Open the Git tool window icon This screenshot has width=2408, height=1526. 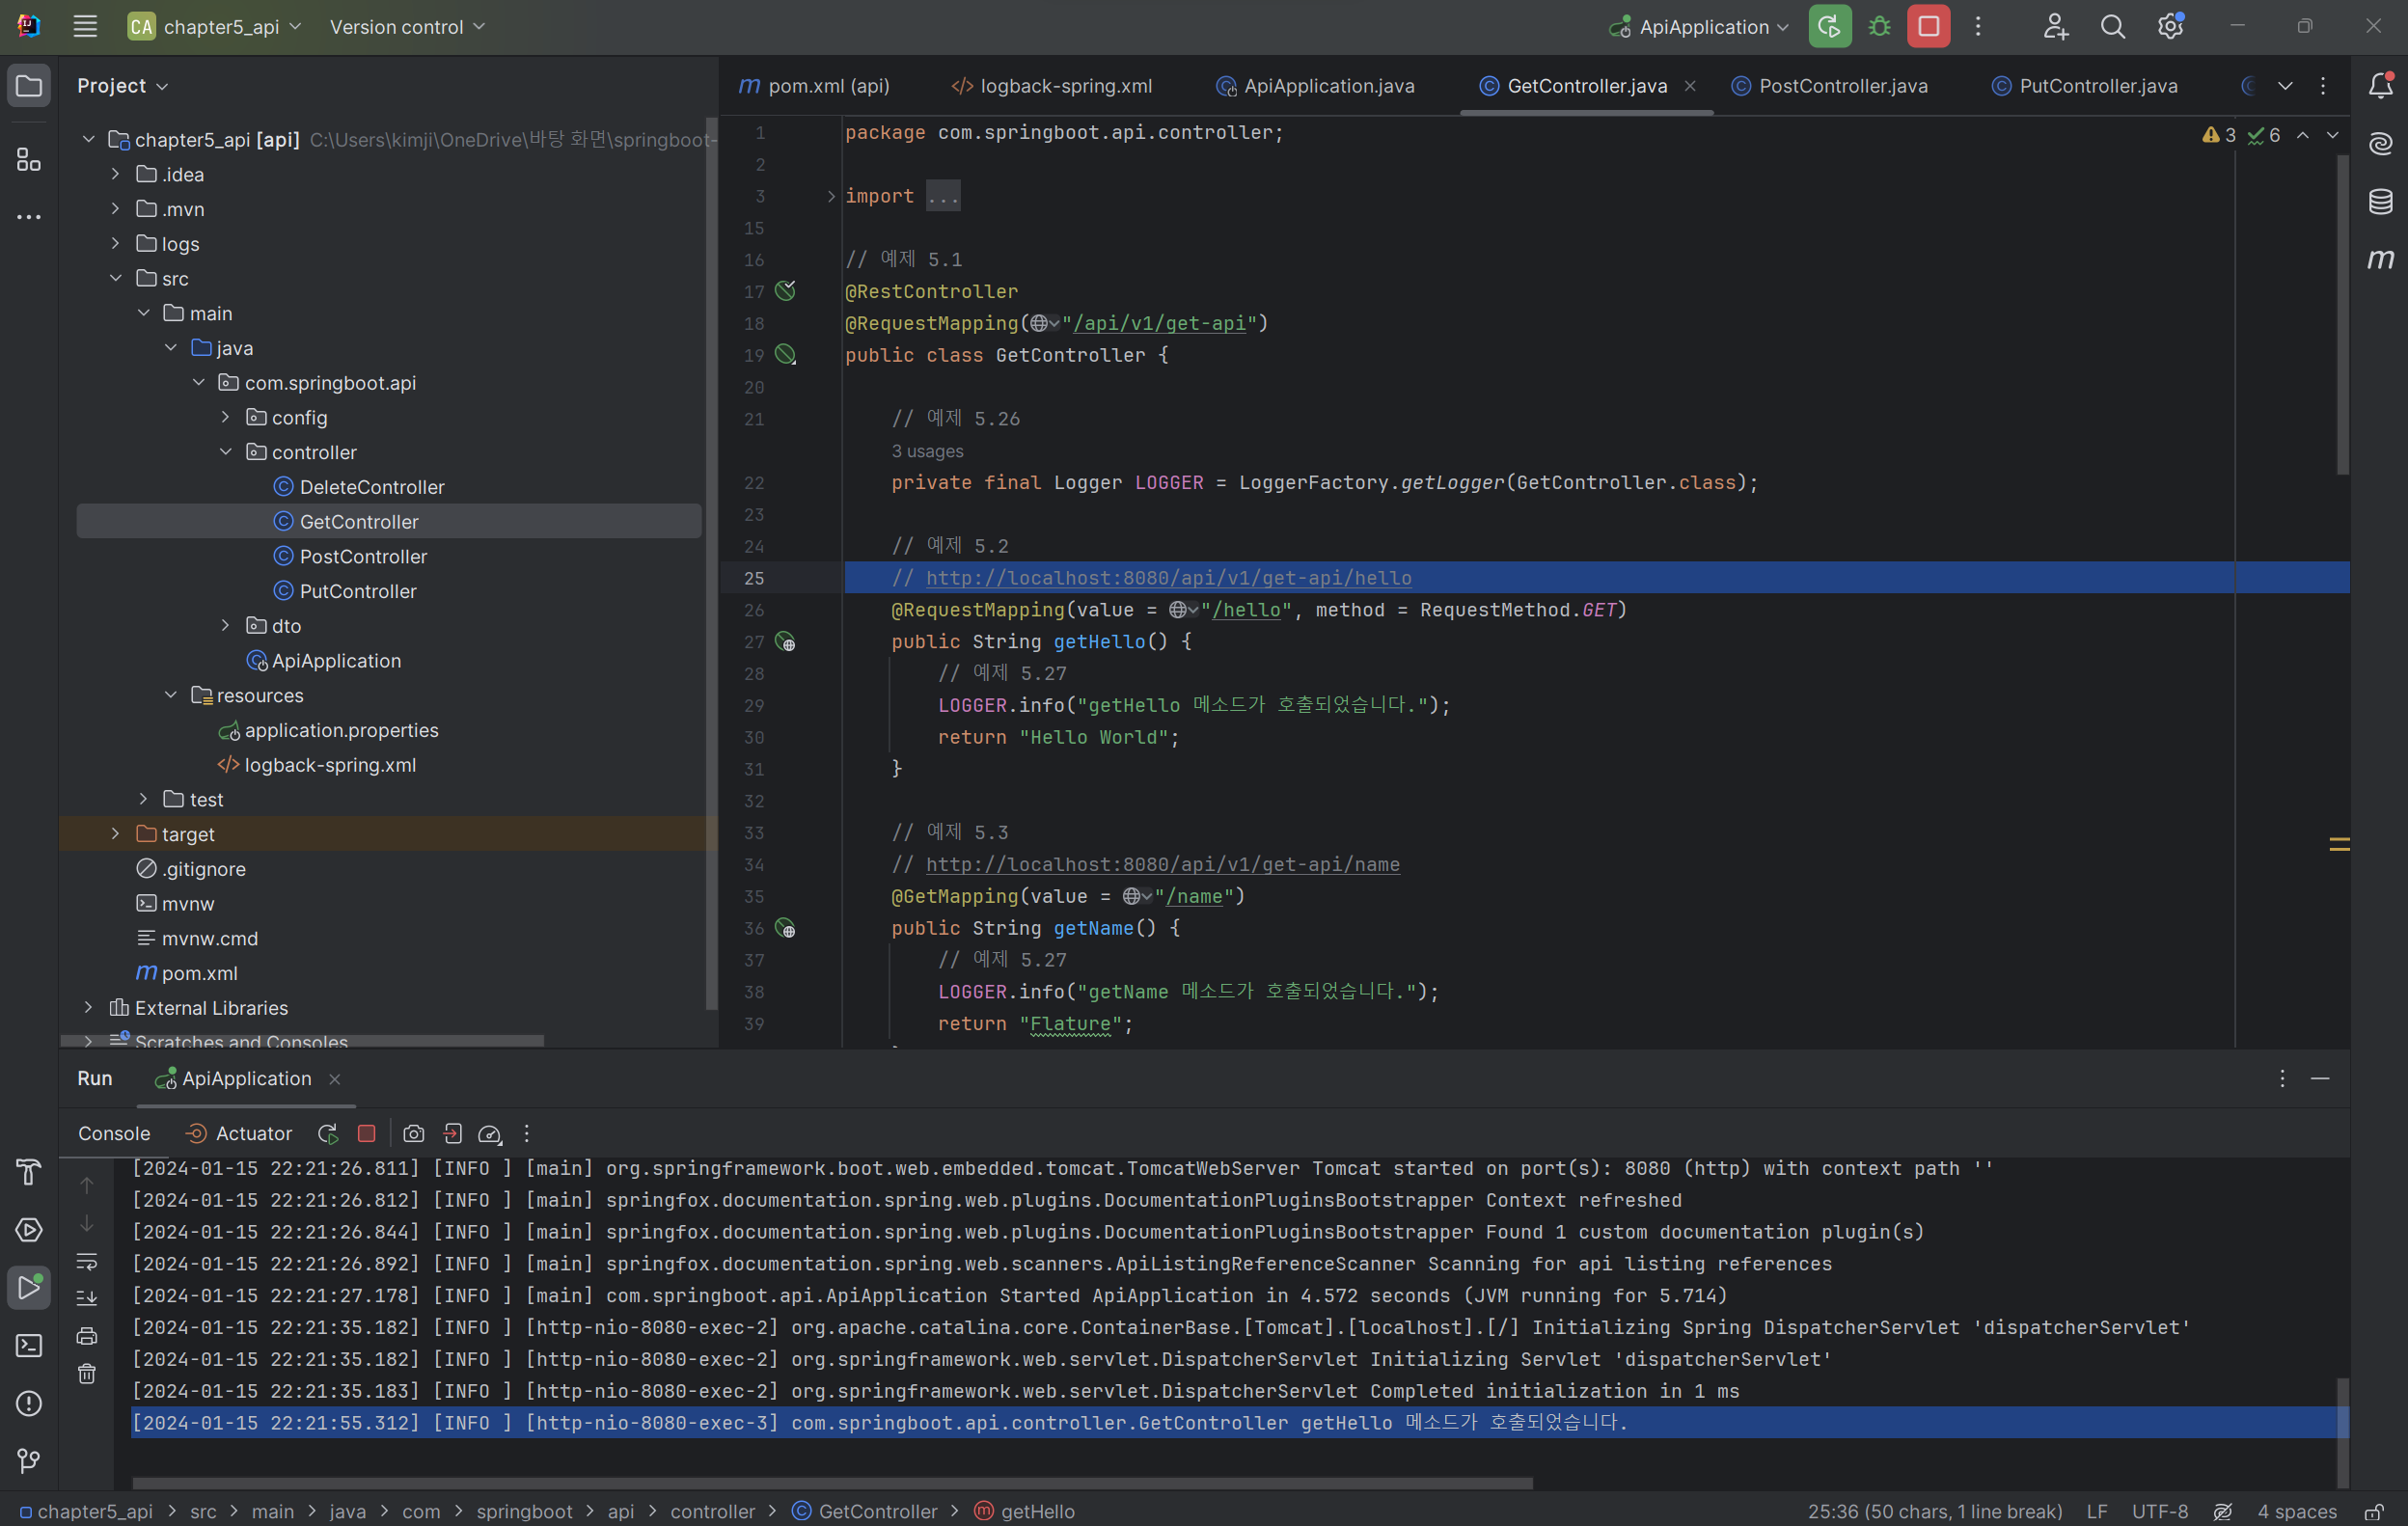point(28,1461)
